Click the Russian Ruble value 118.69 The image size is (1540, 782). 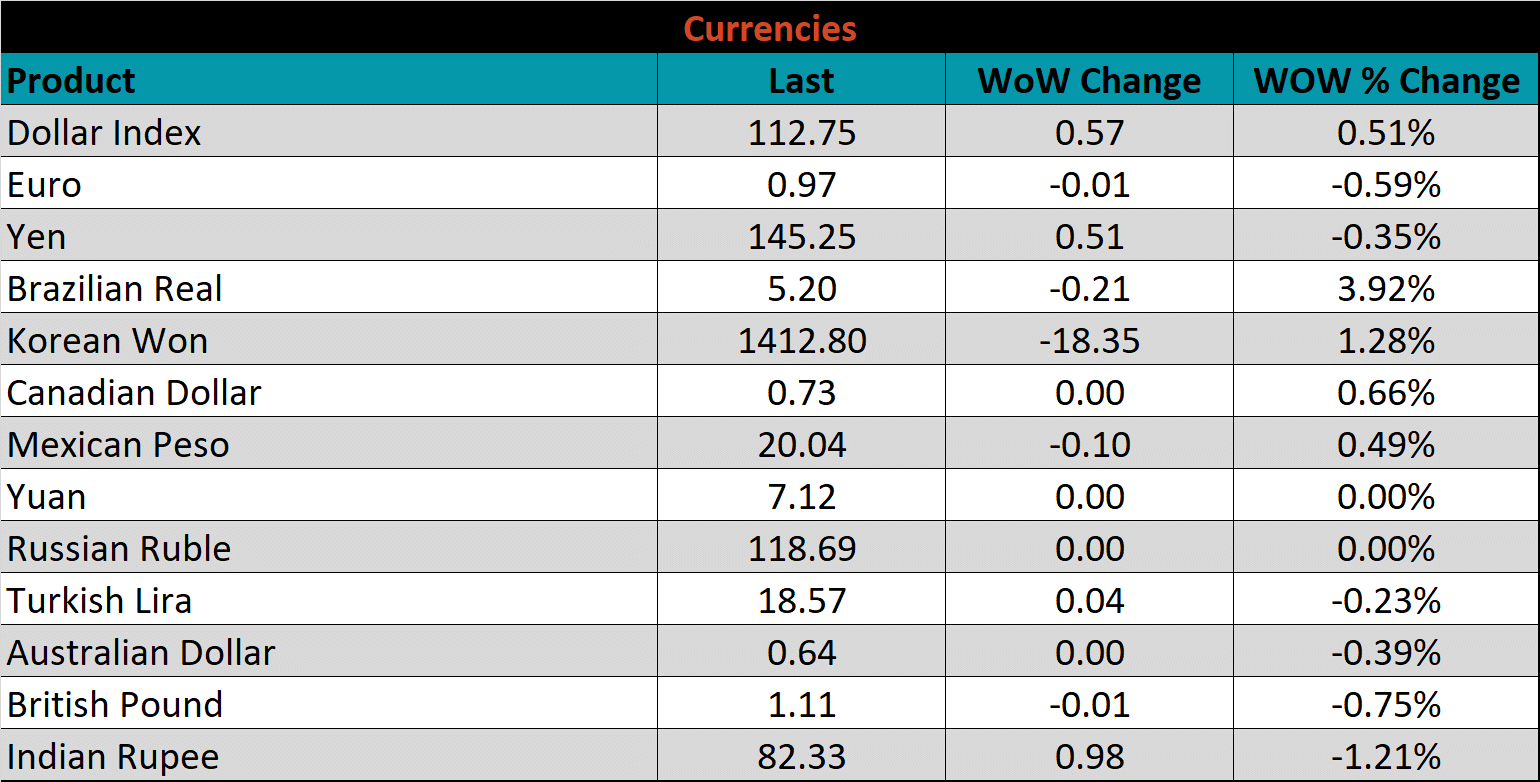801,548
